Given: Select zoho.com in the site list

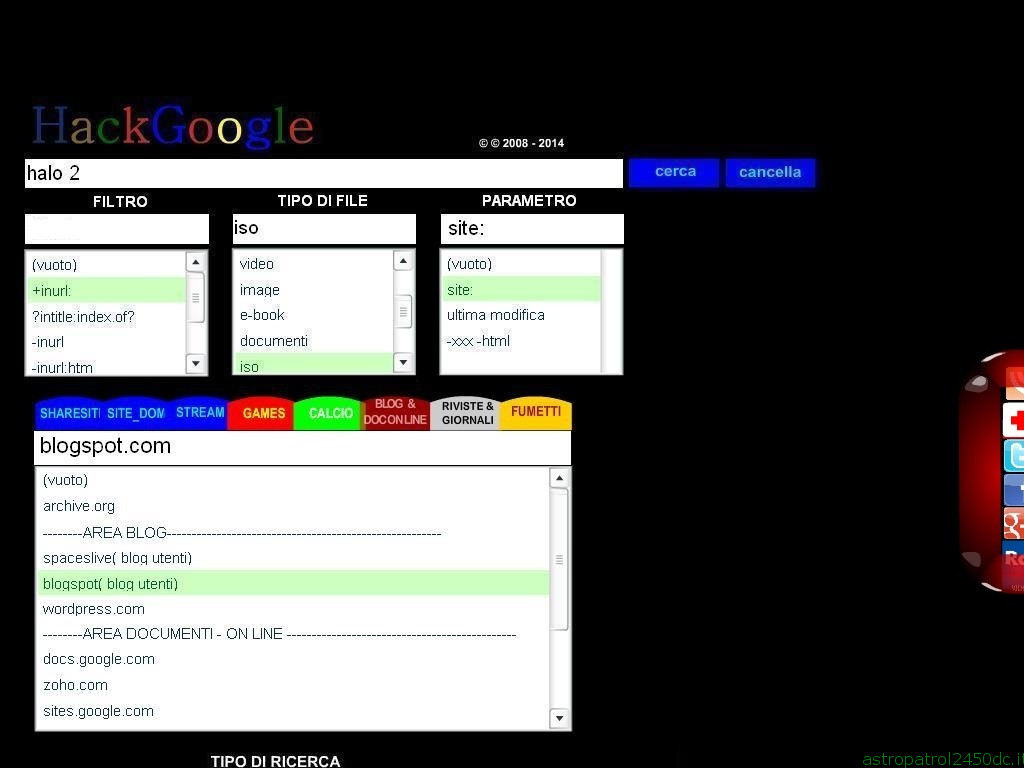Looking at the screenshot, I should 293,685.
